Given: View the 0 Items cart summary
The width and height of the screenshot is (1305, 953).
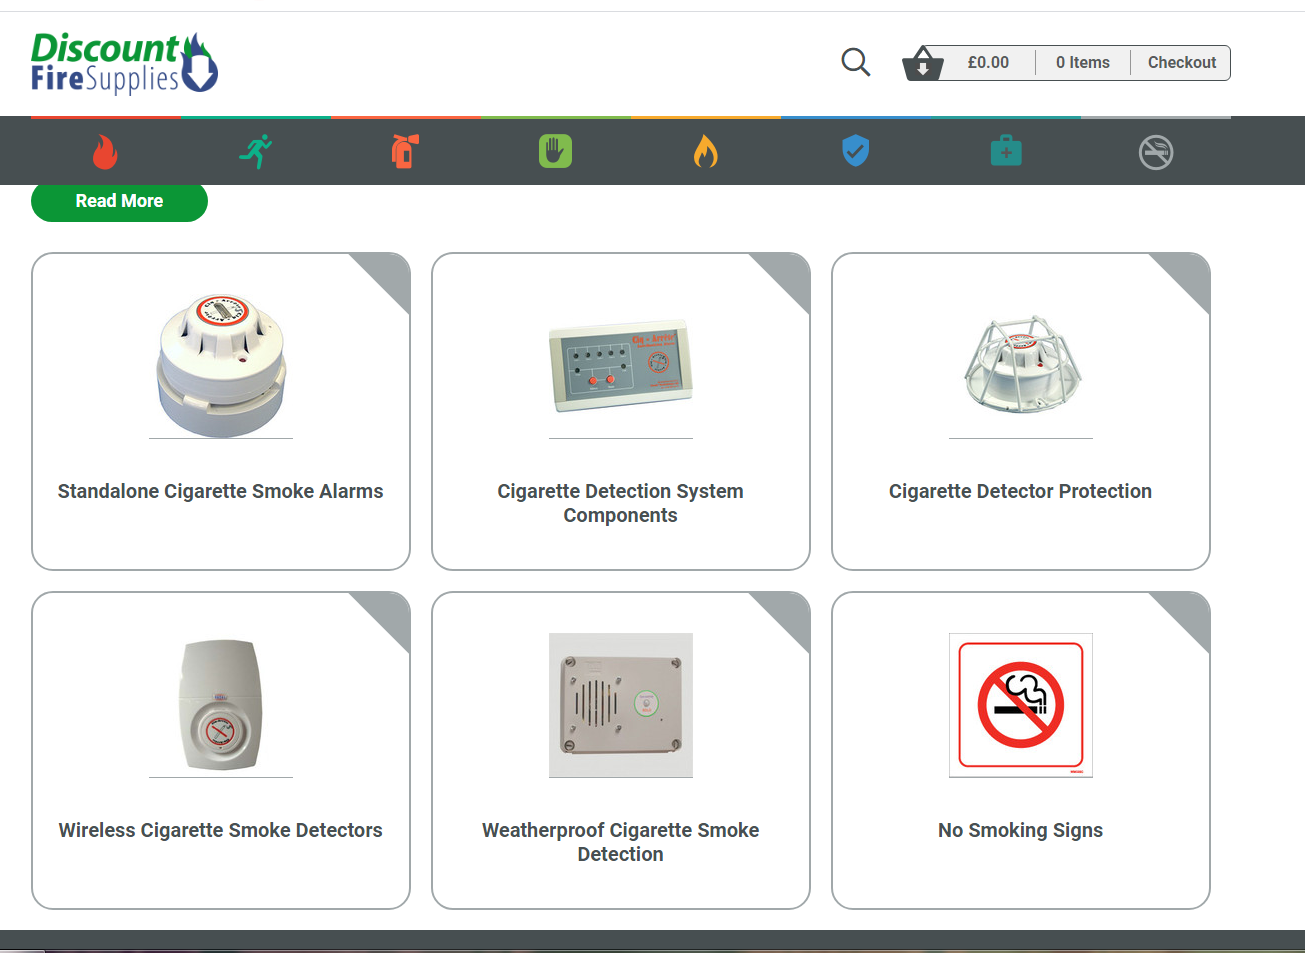Looking at the screenshot, I should tap(1082, 62).
